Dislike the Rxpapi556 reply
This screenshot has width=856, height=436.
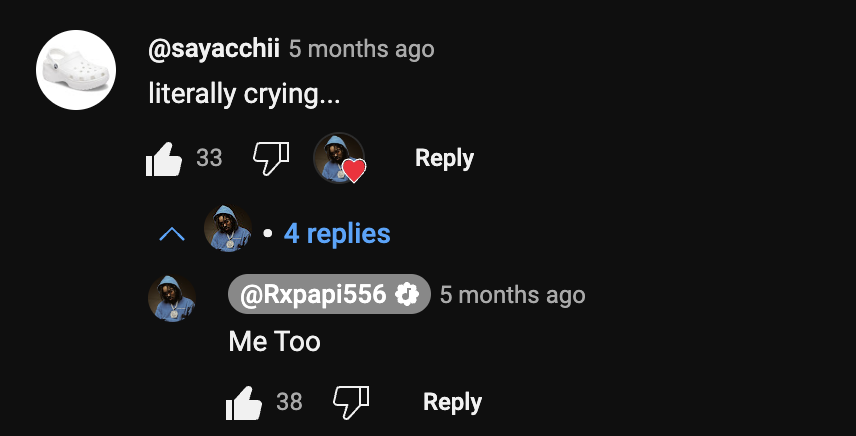point(351,402)
